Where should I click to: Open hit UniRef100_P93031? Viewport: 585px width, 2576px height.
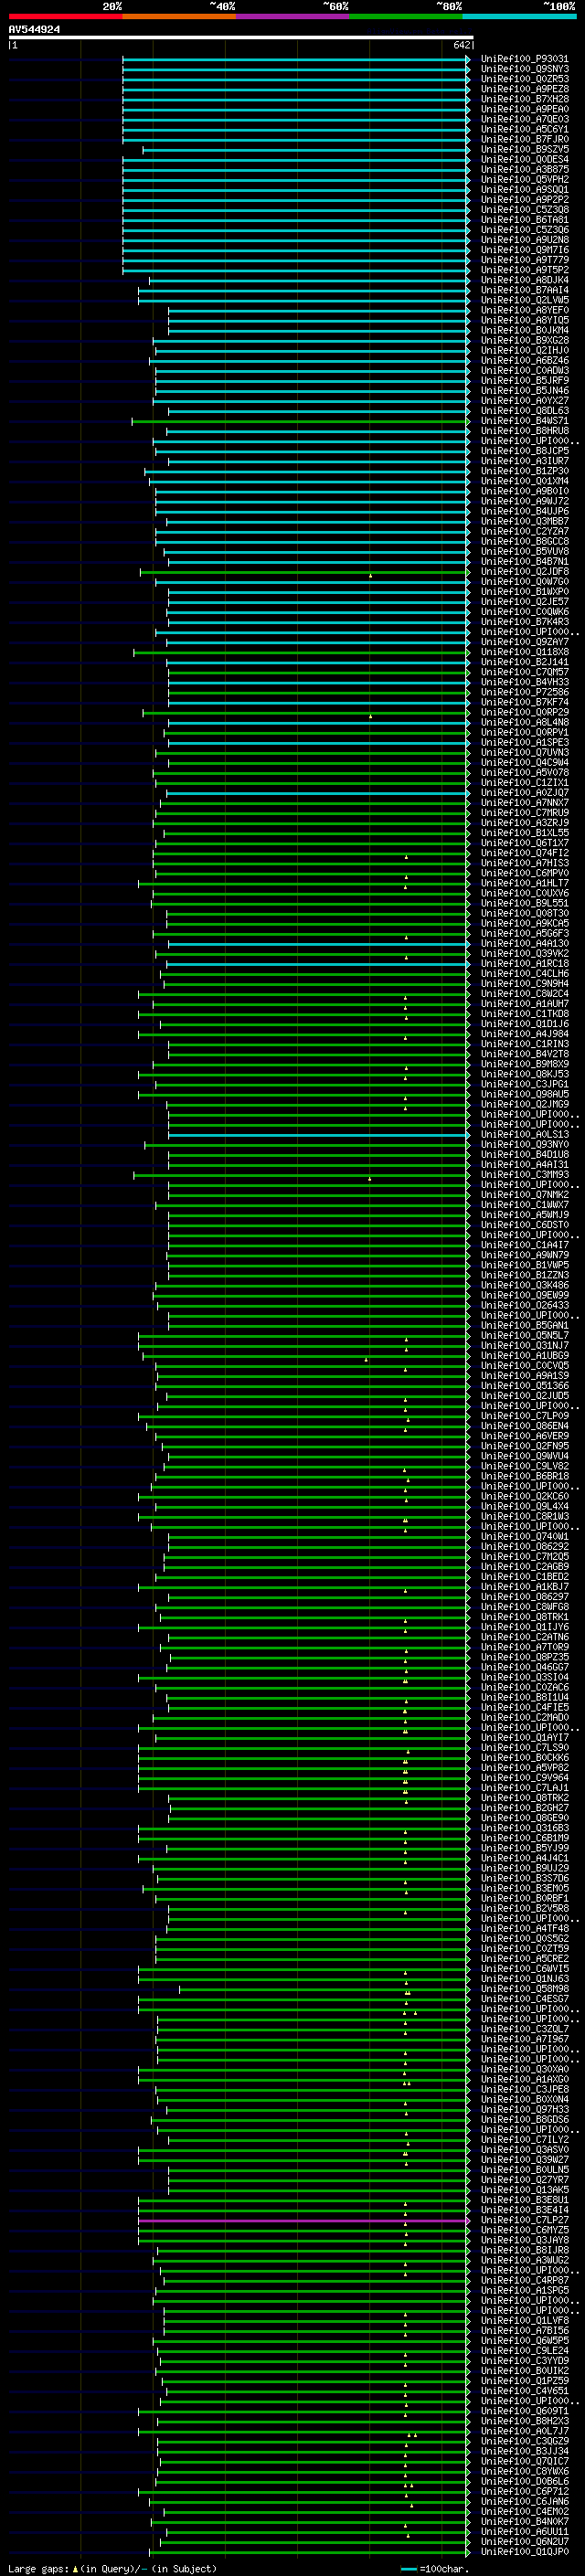point(524,59)
